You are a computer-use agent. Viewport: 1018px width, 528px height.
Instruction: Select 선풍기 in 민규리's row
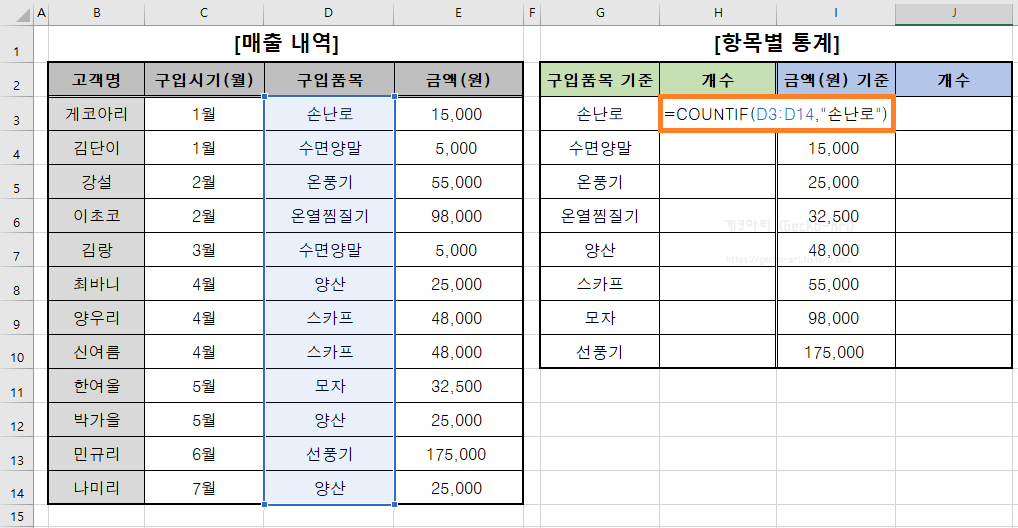tap(329, 454)
